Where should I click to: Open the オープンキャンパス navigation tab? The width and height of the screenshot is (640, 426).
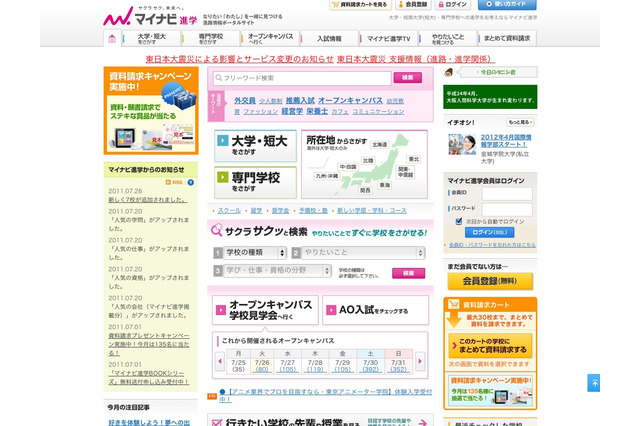tap(270, 38)
